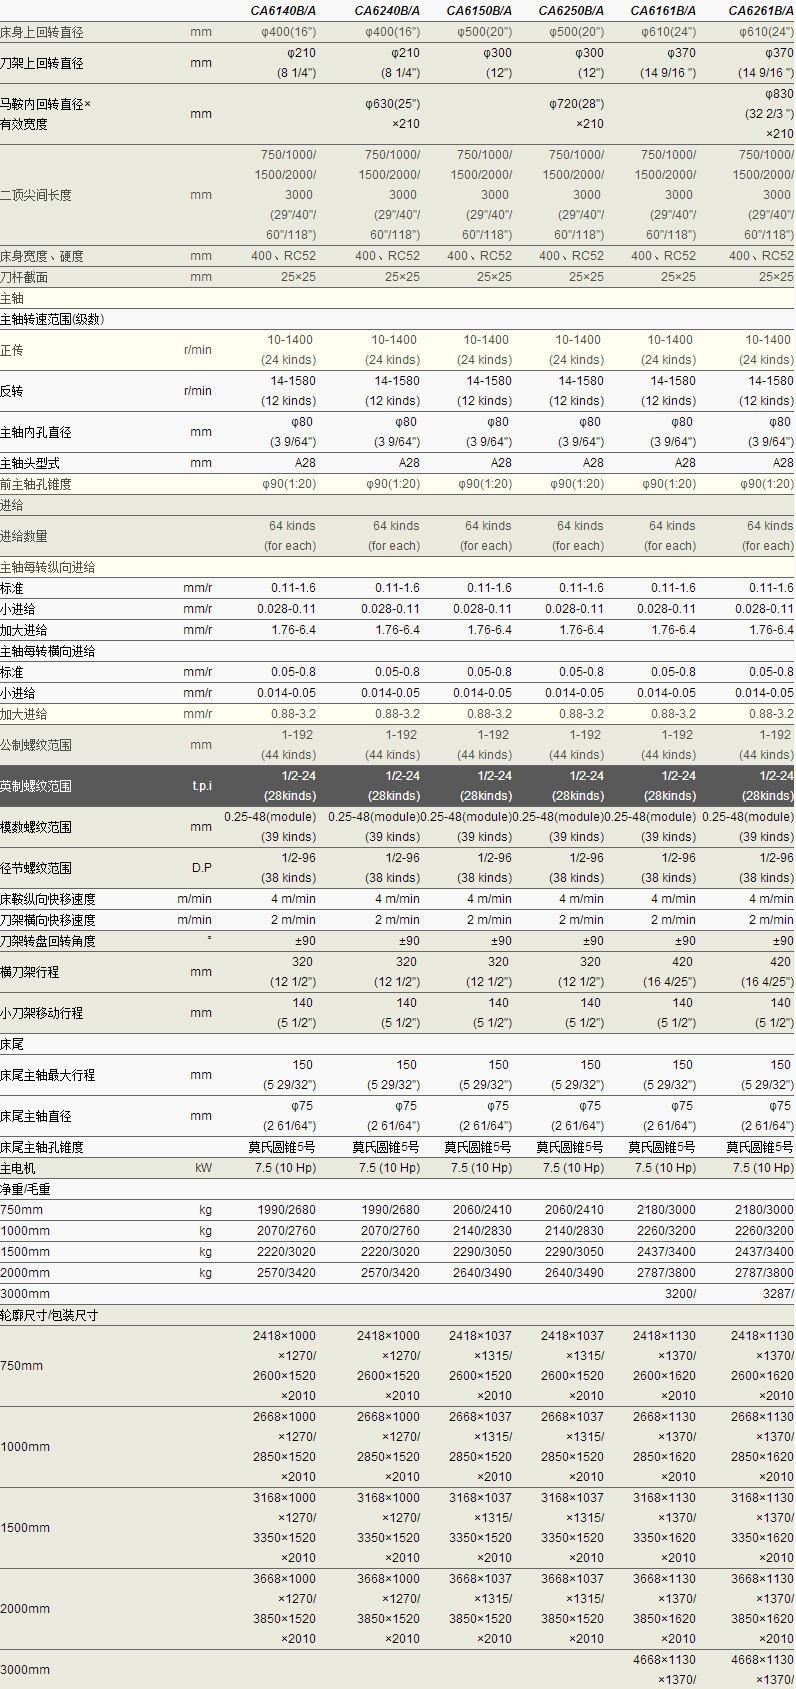Select the t.p.i unit in the highlighted row
This screenshot has width=796, height=1689.
tap(202, 786)
